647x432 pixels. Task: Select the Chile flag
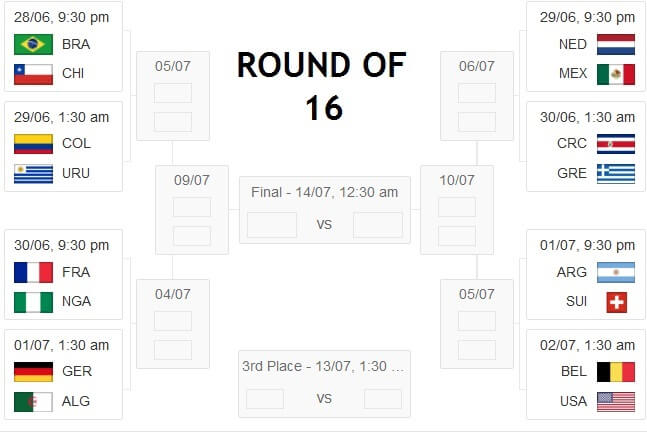pos(33,74)
